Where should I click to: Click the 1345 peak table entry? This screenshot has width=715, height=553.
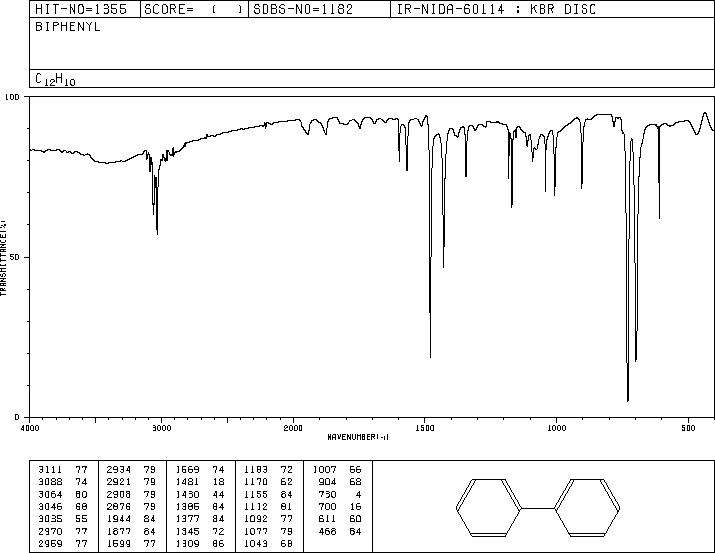[x=200, y=532]
